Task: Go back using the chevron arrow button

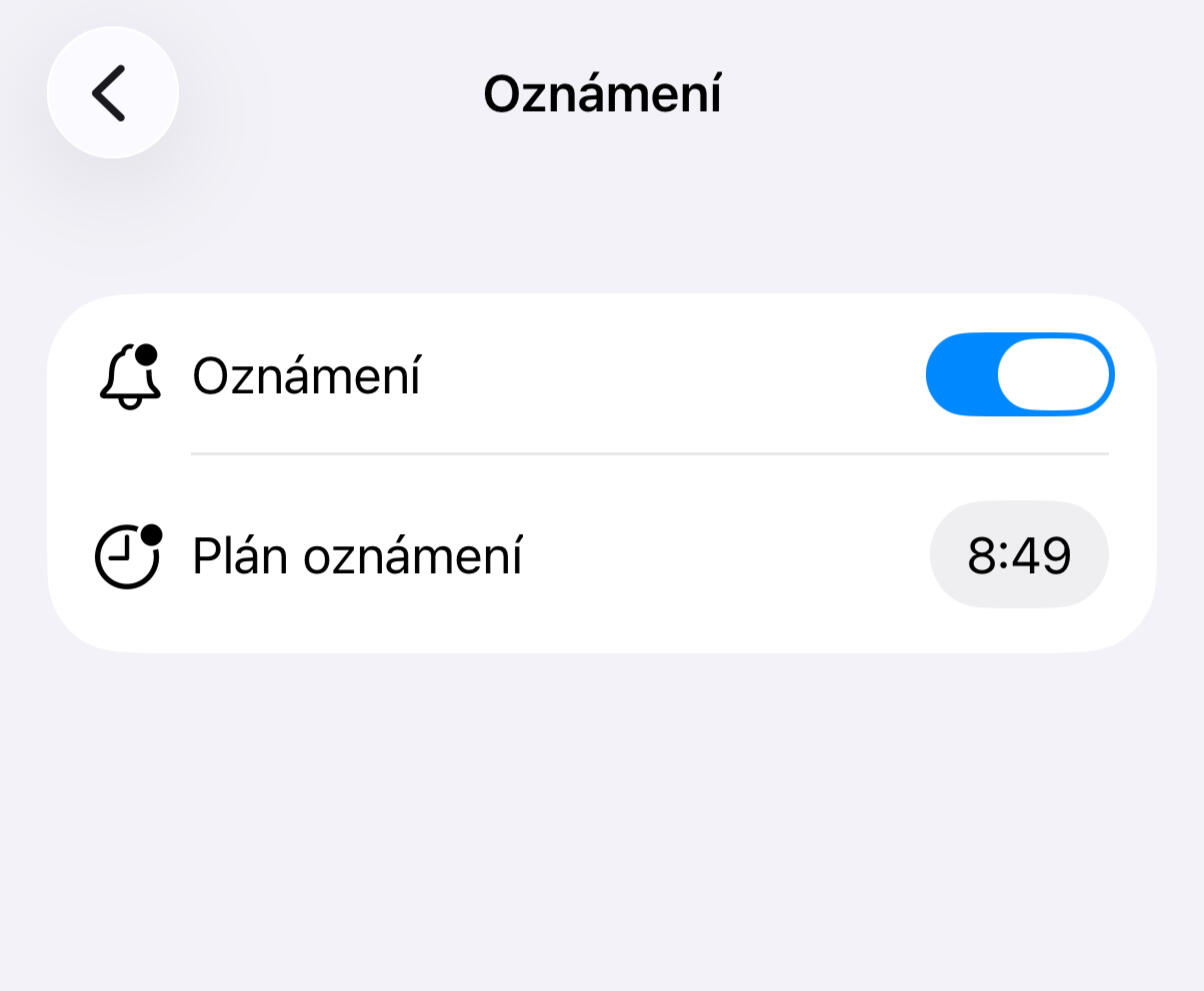Action: coord(109,93)
